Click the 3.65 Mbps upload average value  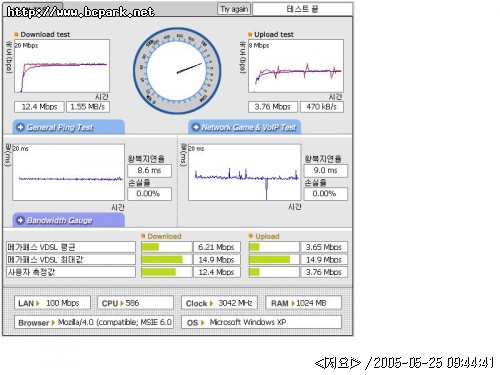point(324,247)
